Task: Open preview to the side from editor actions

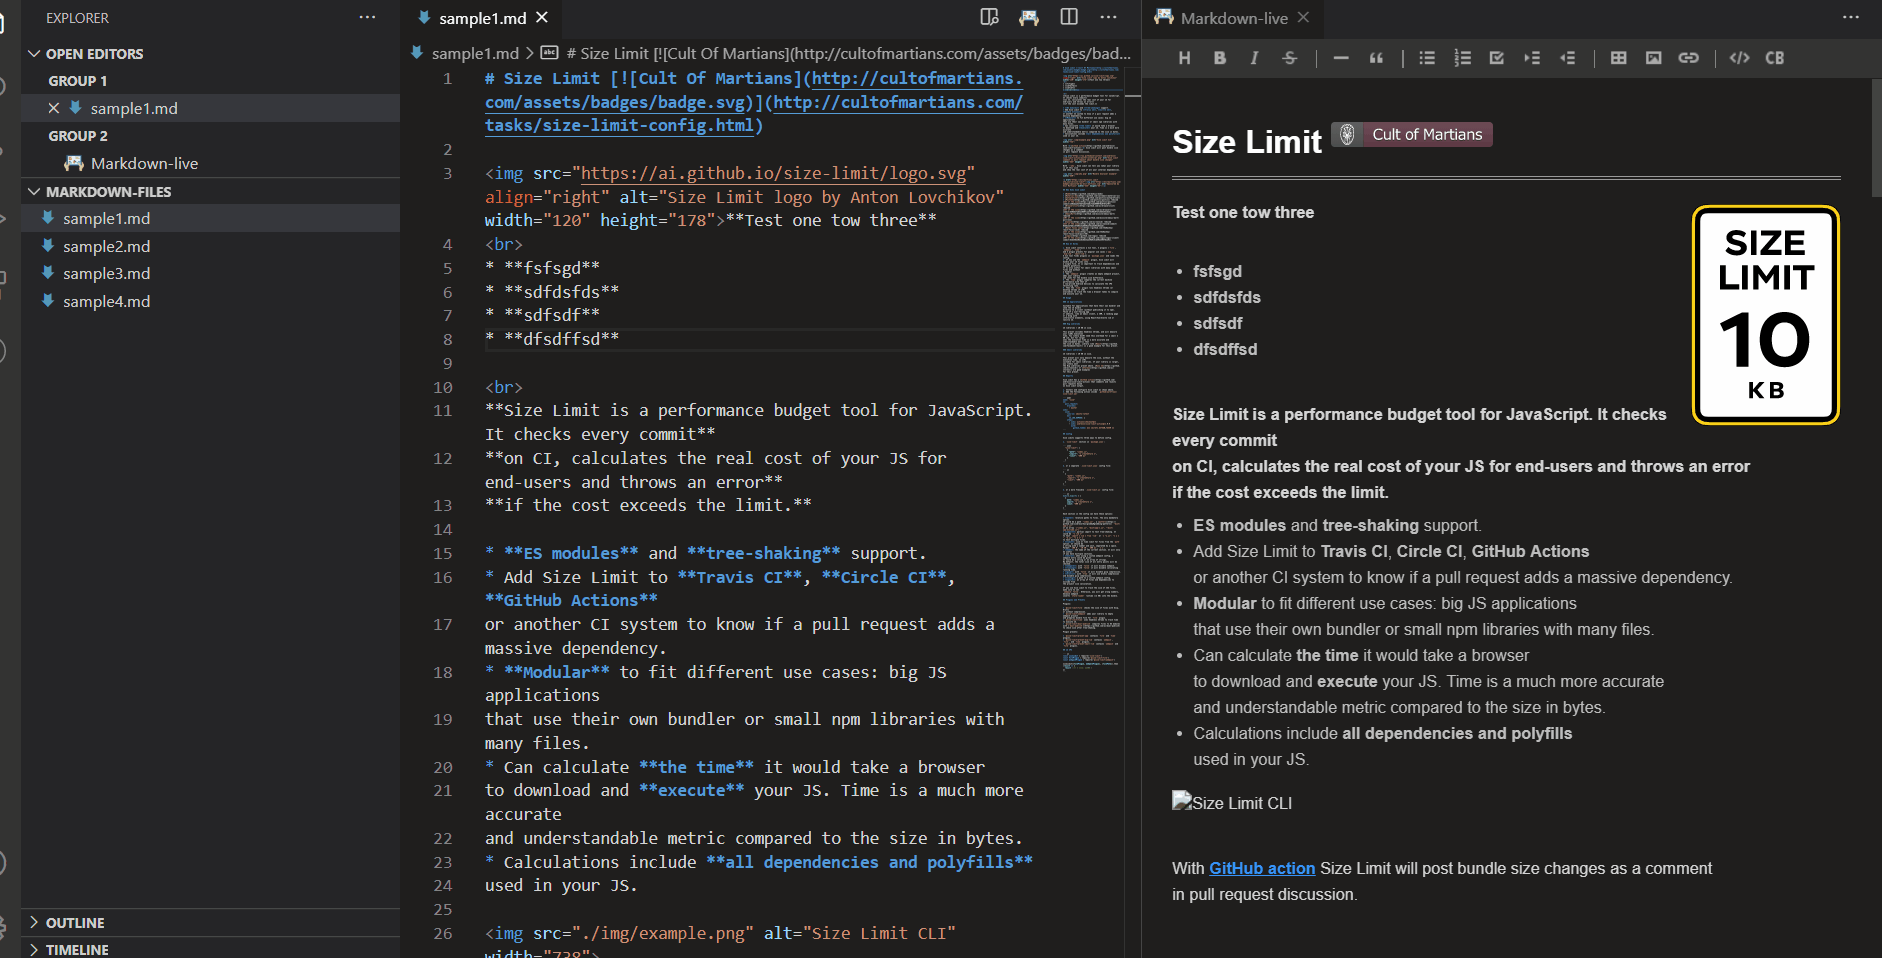Action: tap(989, 17)
